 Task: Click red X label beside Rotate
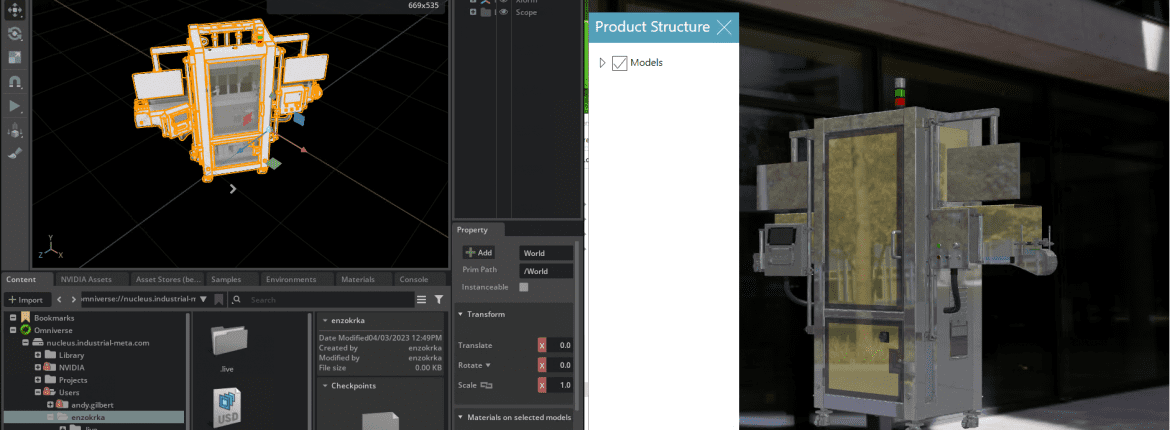(x=542, y=365)
